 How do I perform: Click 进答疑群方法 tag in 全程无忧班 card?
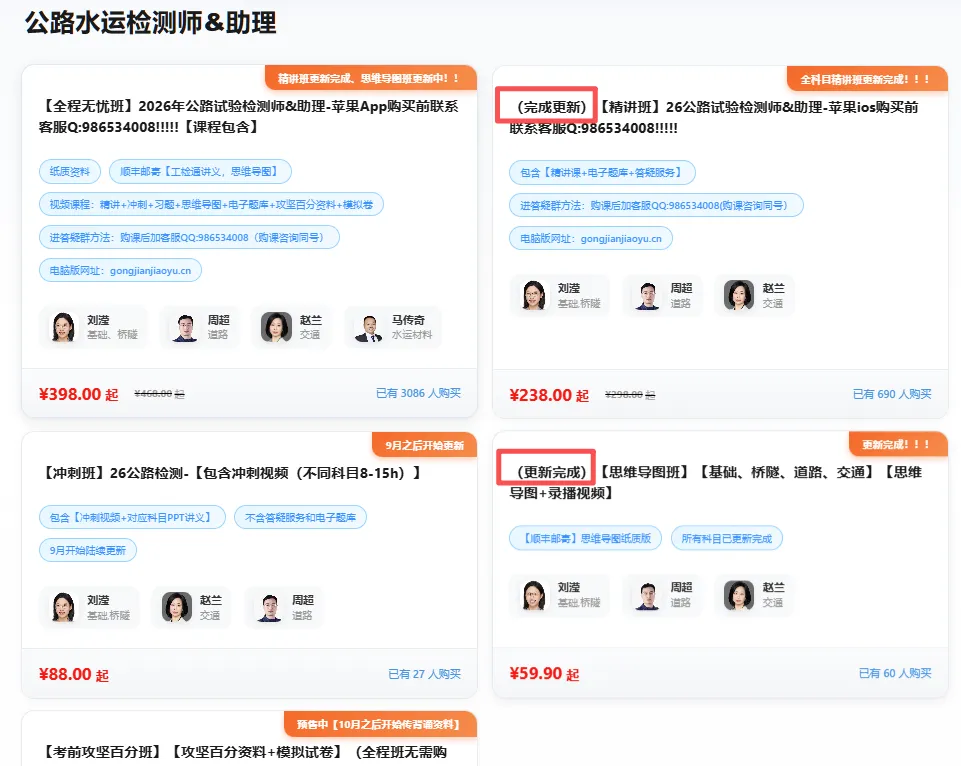pyautogui.click(x=189, y=238)
